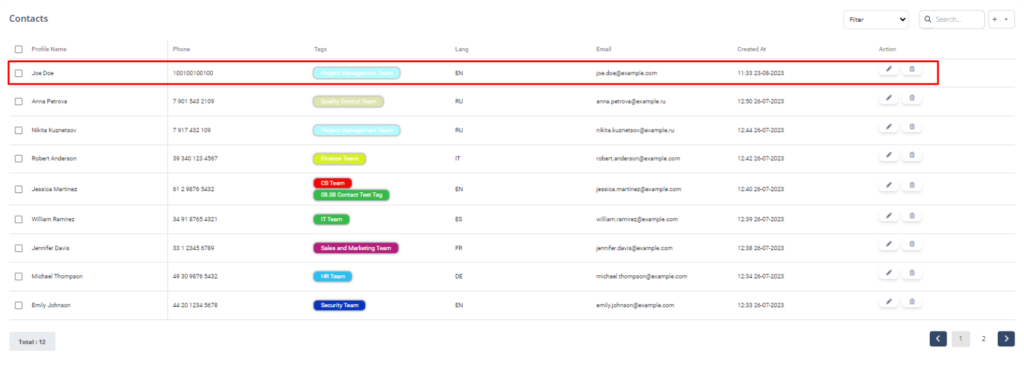Go to next page arrow

point(1006,339)
